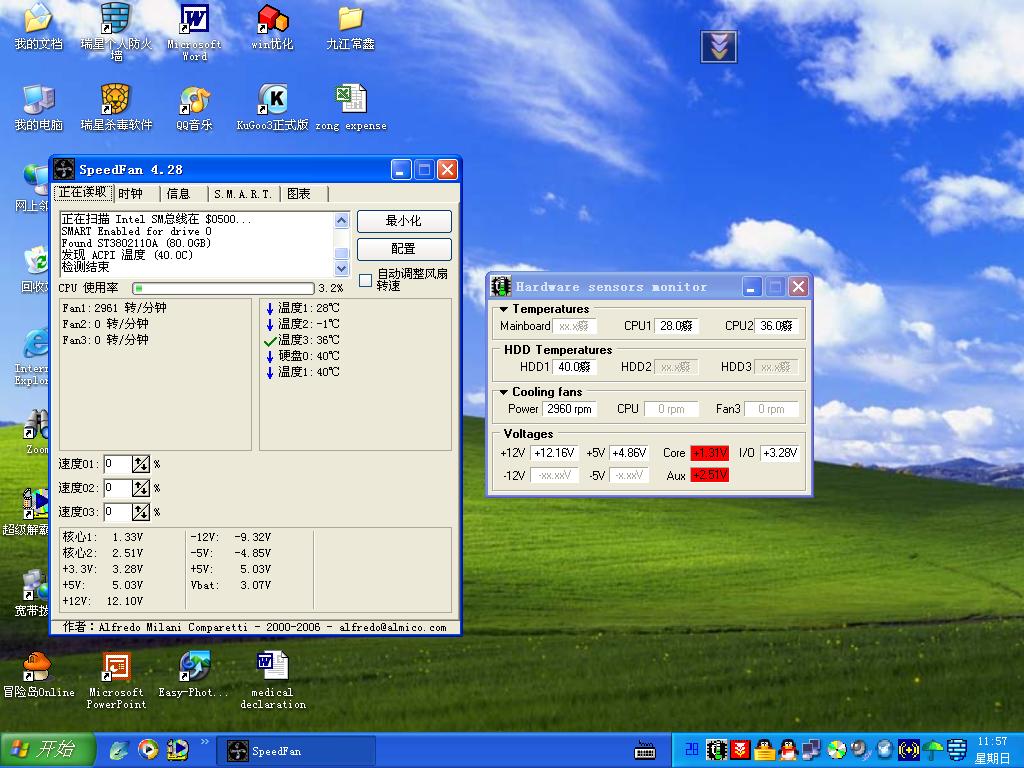Switch to the S.M.A.R.T. tab
The height and width of the screenshot is (768, 1024).
(x=242, y=194)
